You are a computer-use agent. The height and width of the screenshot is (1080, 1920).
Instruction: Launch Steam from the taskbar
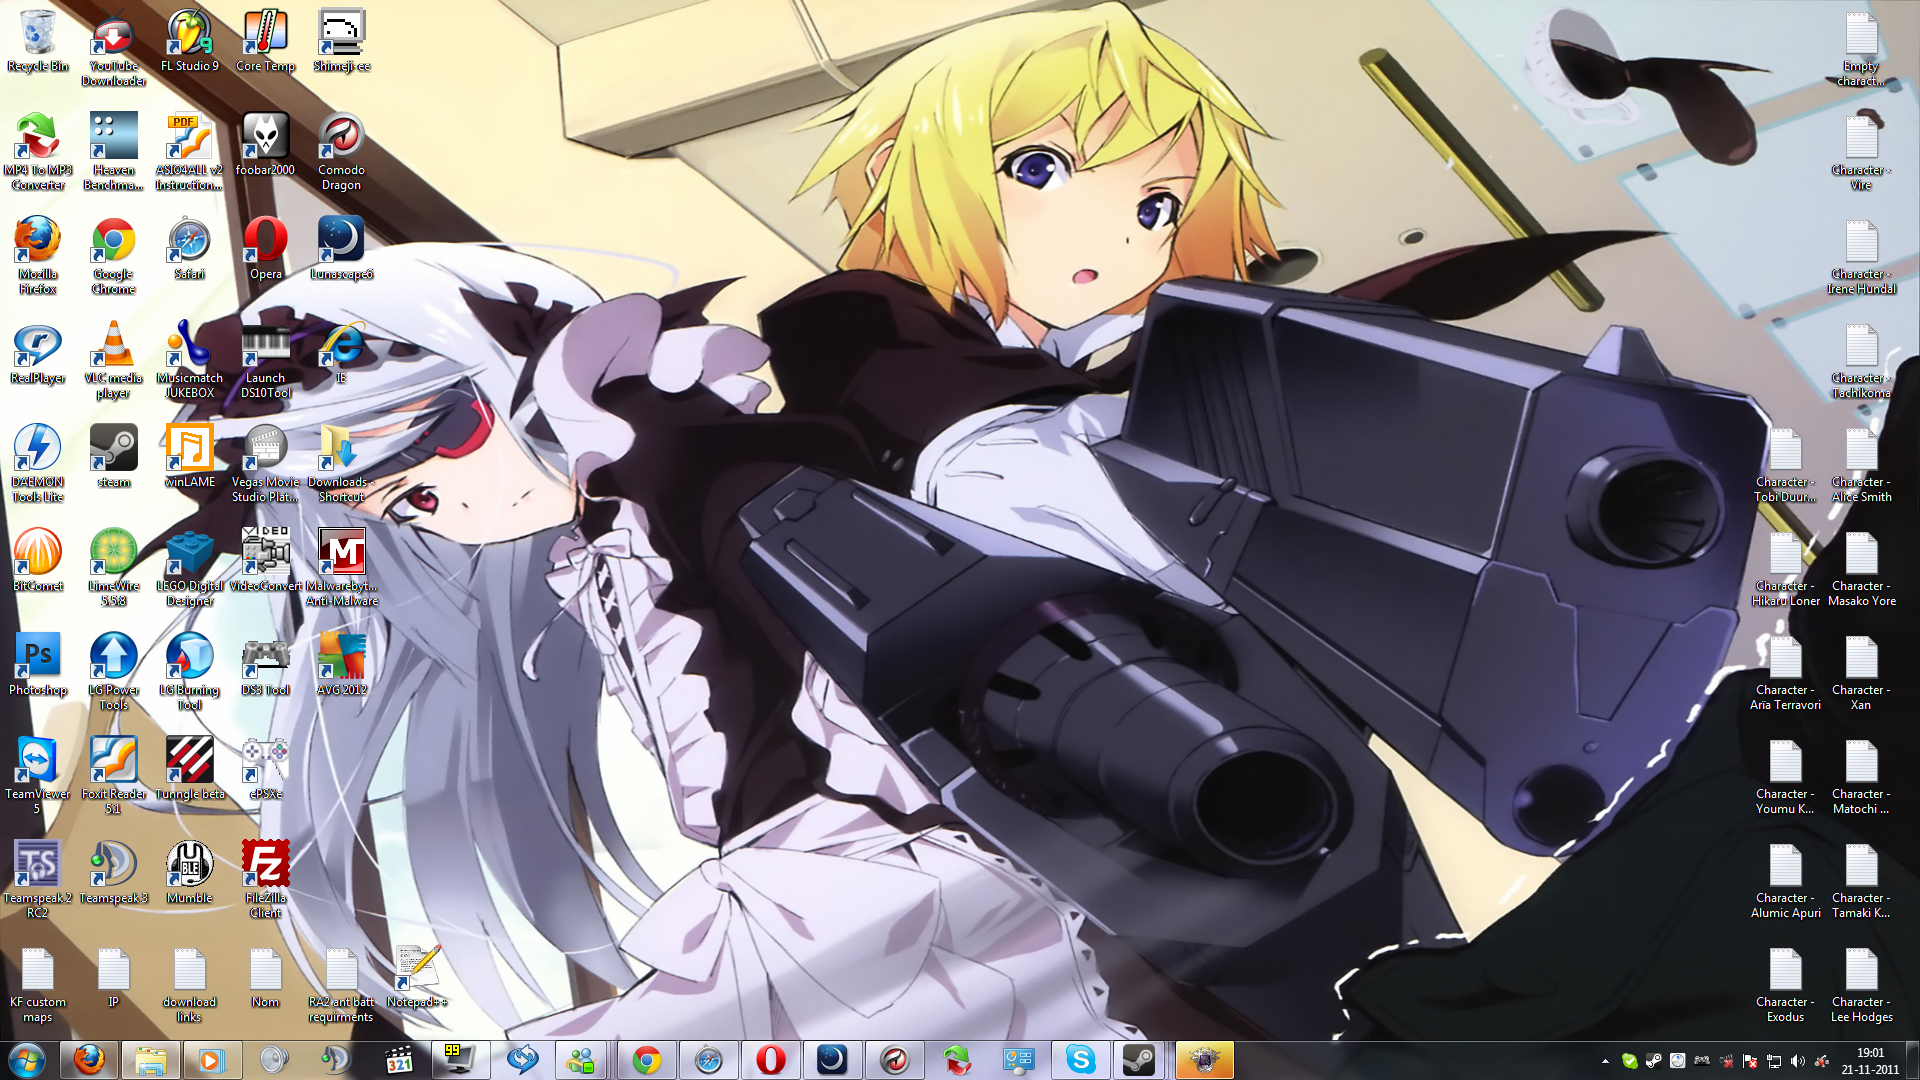[1139, 1060]
